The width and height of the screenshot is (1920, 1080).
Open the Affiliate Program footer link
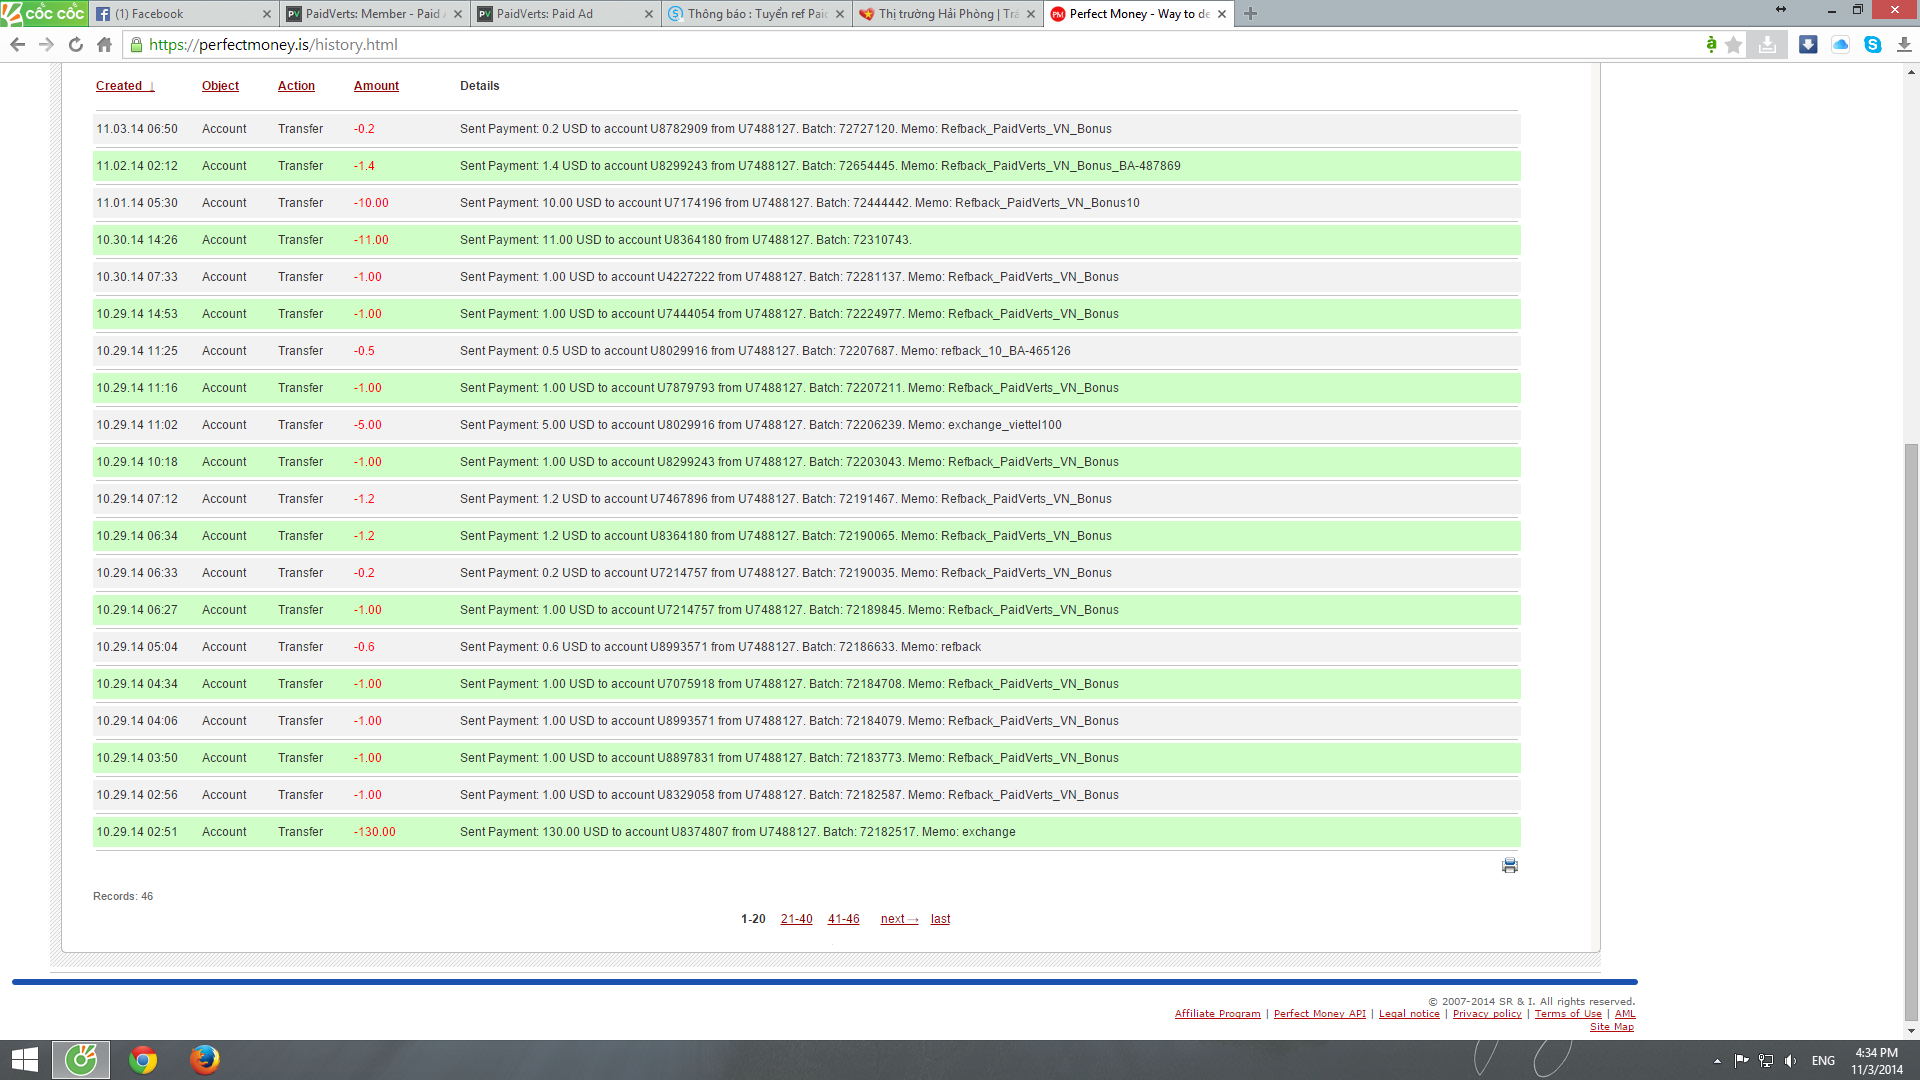pos(1217,1014)
